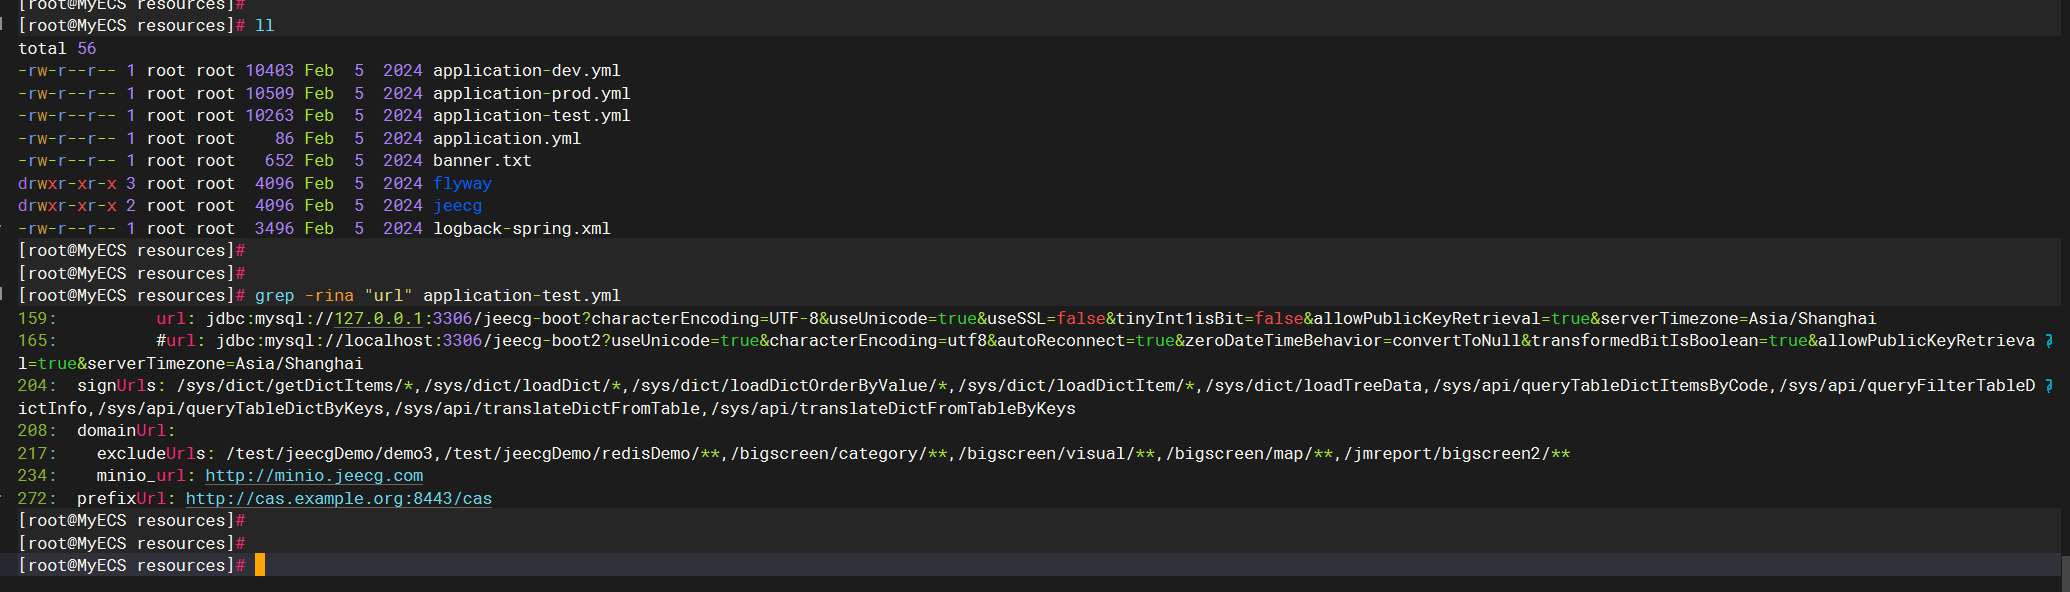Image resolution: width=2070 pixels, height=592 pixels.
Task: Place cursor at the final prompt's orange cursor block
Action: [x=260, y=565]
